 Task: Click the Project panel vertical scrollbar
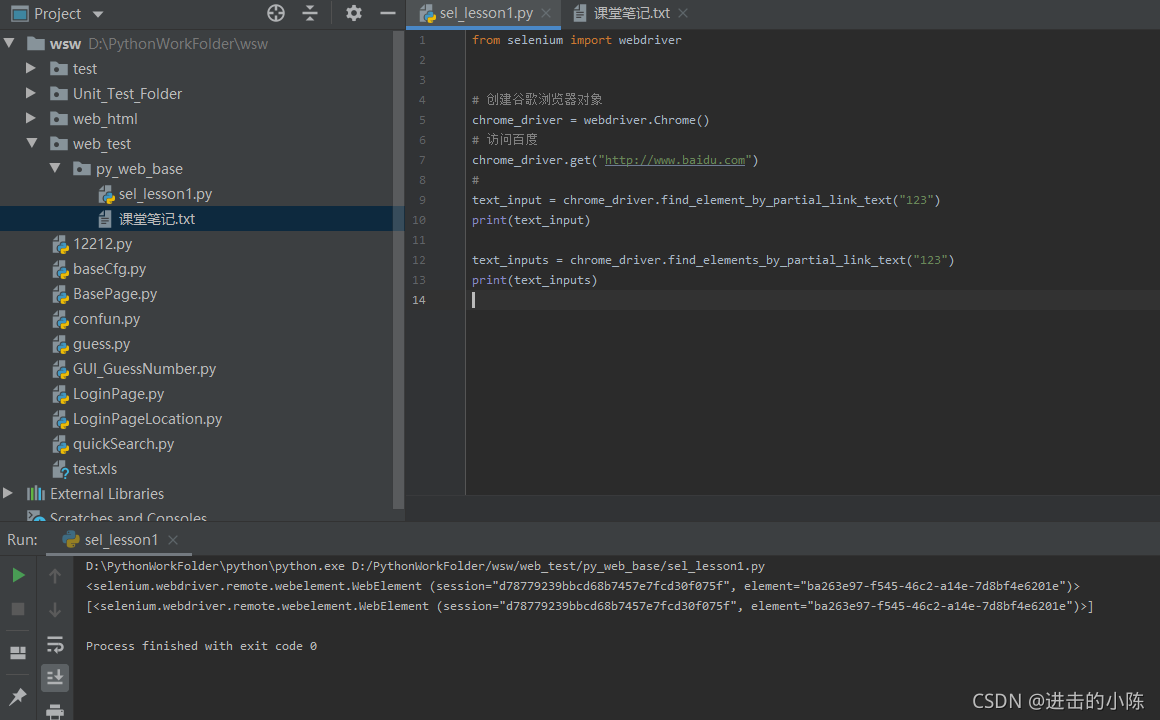(399, 270)
